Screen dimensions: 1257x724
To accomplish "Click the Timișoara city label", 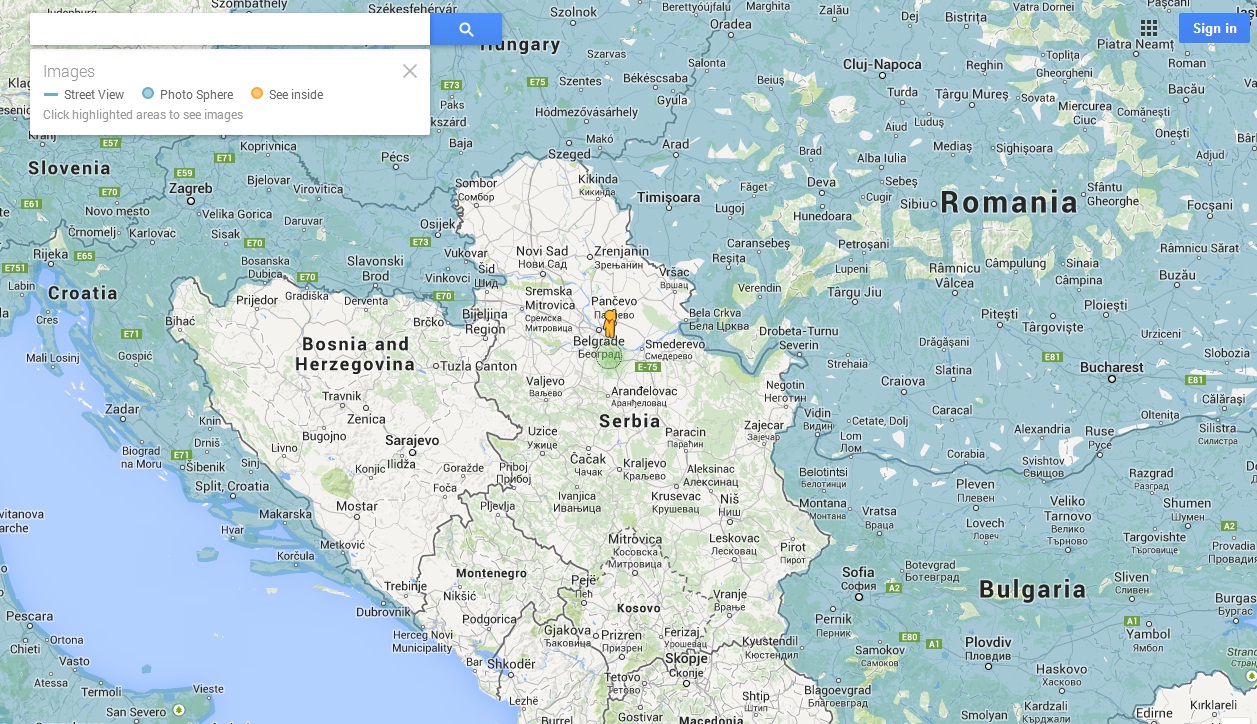I will click(x=669, y=197).
